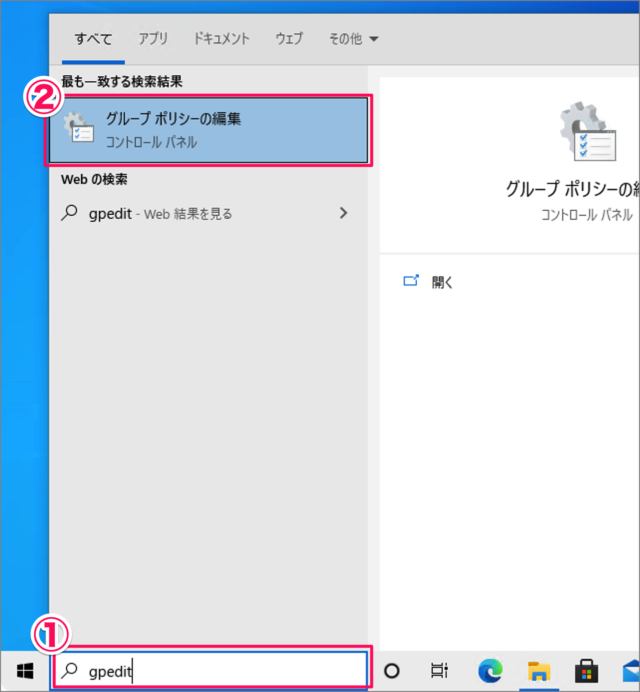Open Microsoft Store from the taskbar

pos(586,670)
